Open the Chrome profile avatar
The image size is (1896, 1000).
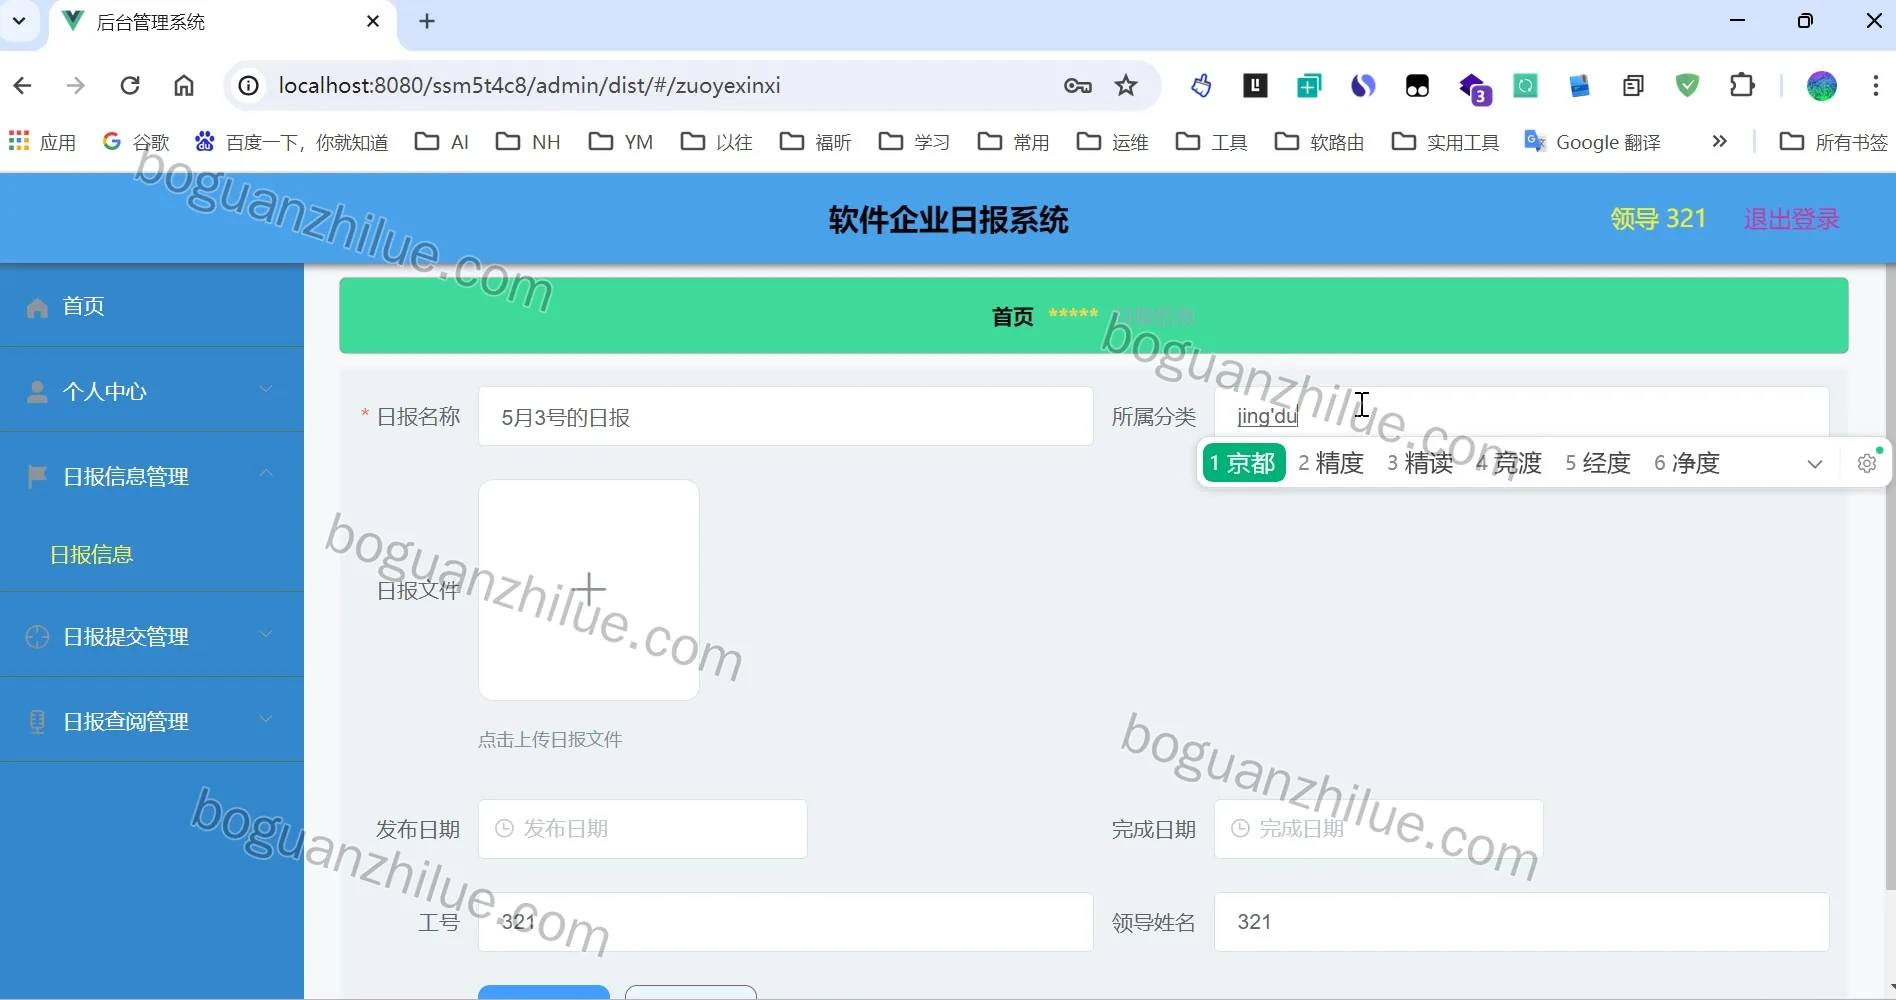tap(1822, 86)
